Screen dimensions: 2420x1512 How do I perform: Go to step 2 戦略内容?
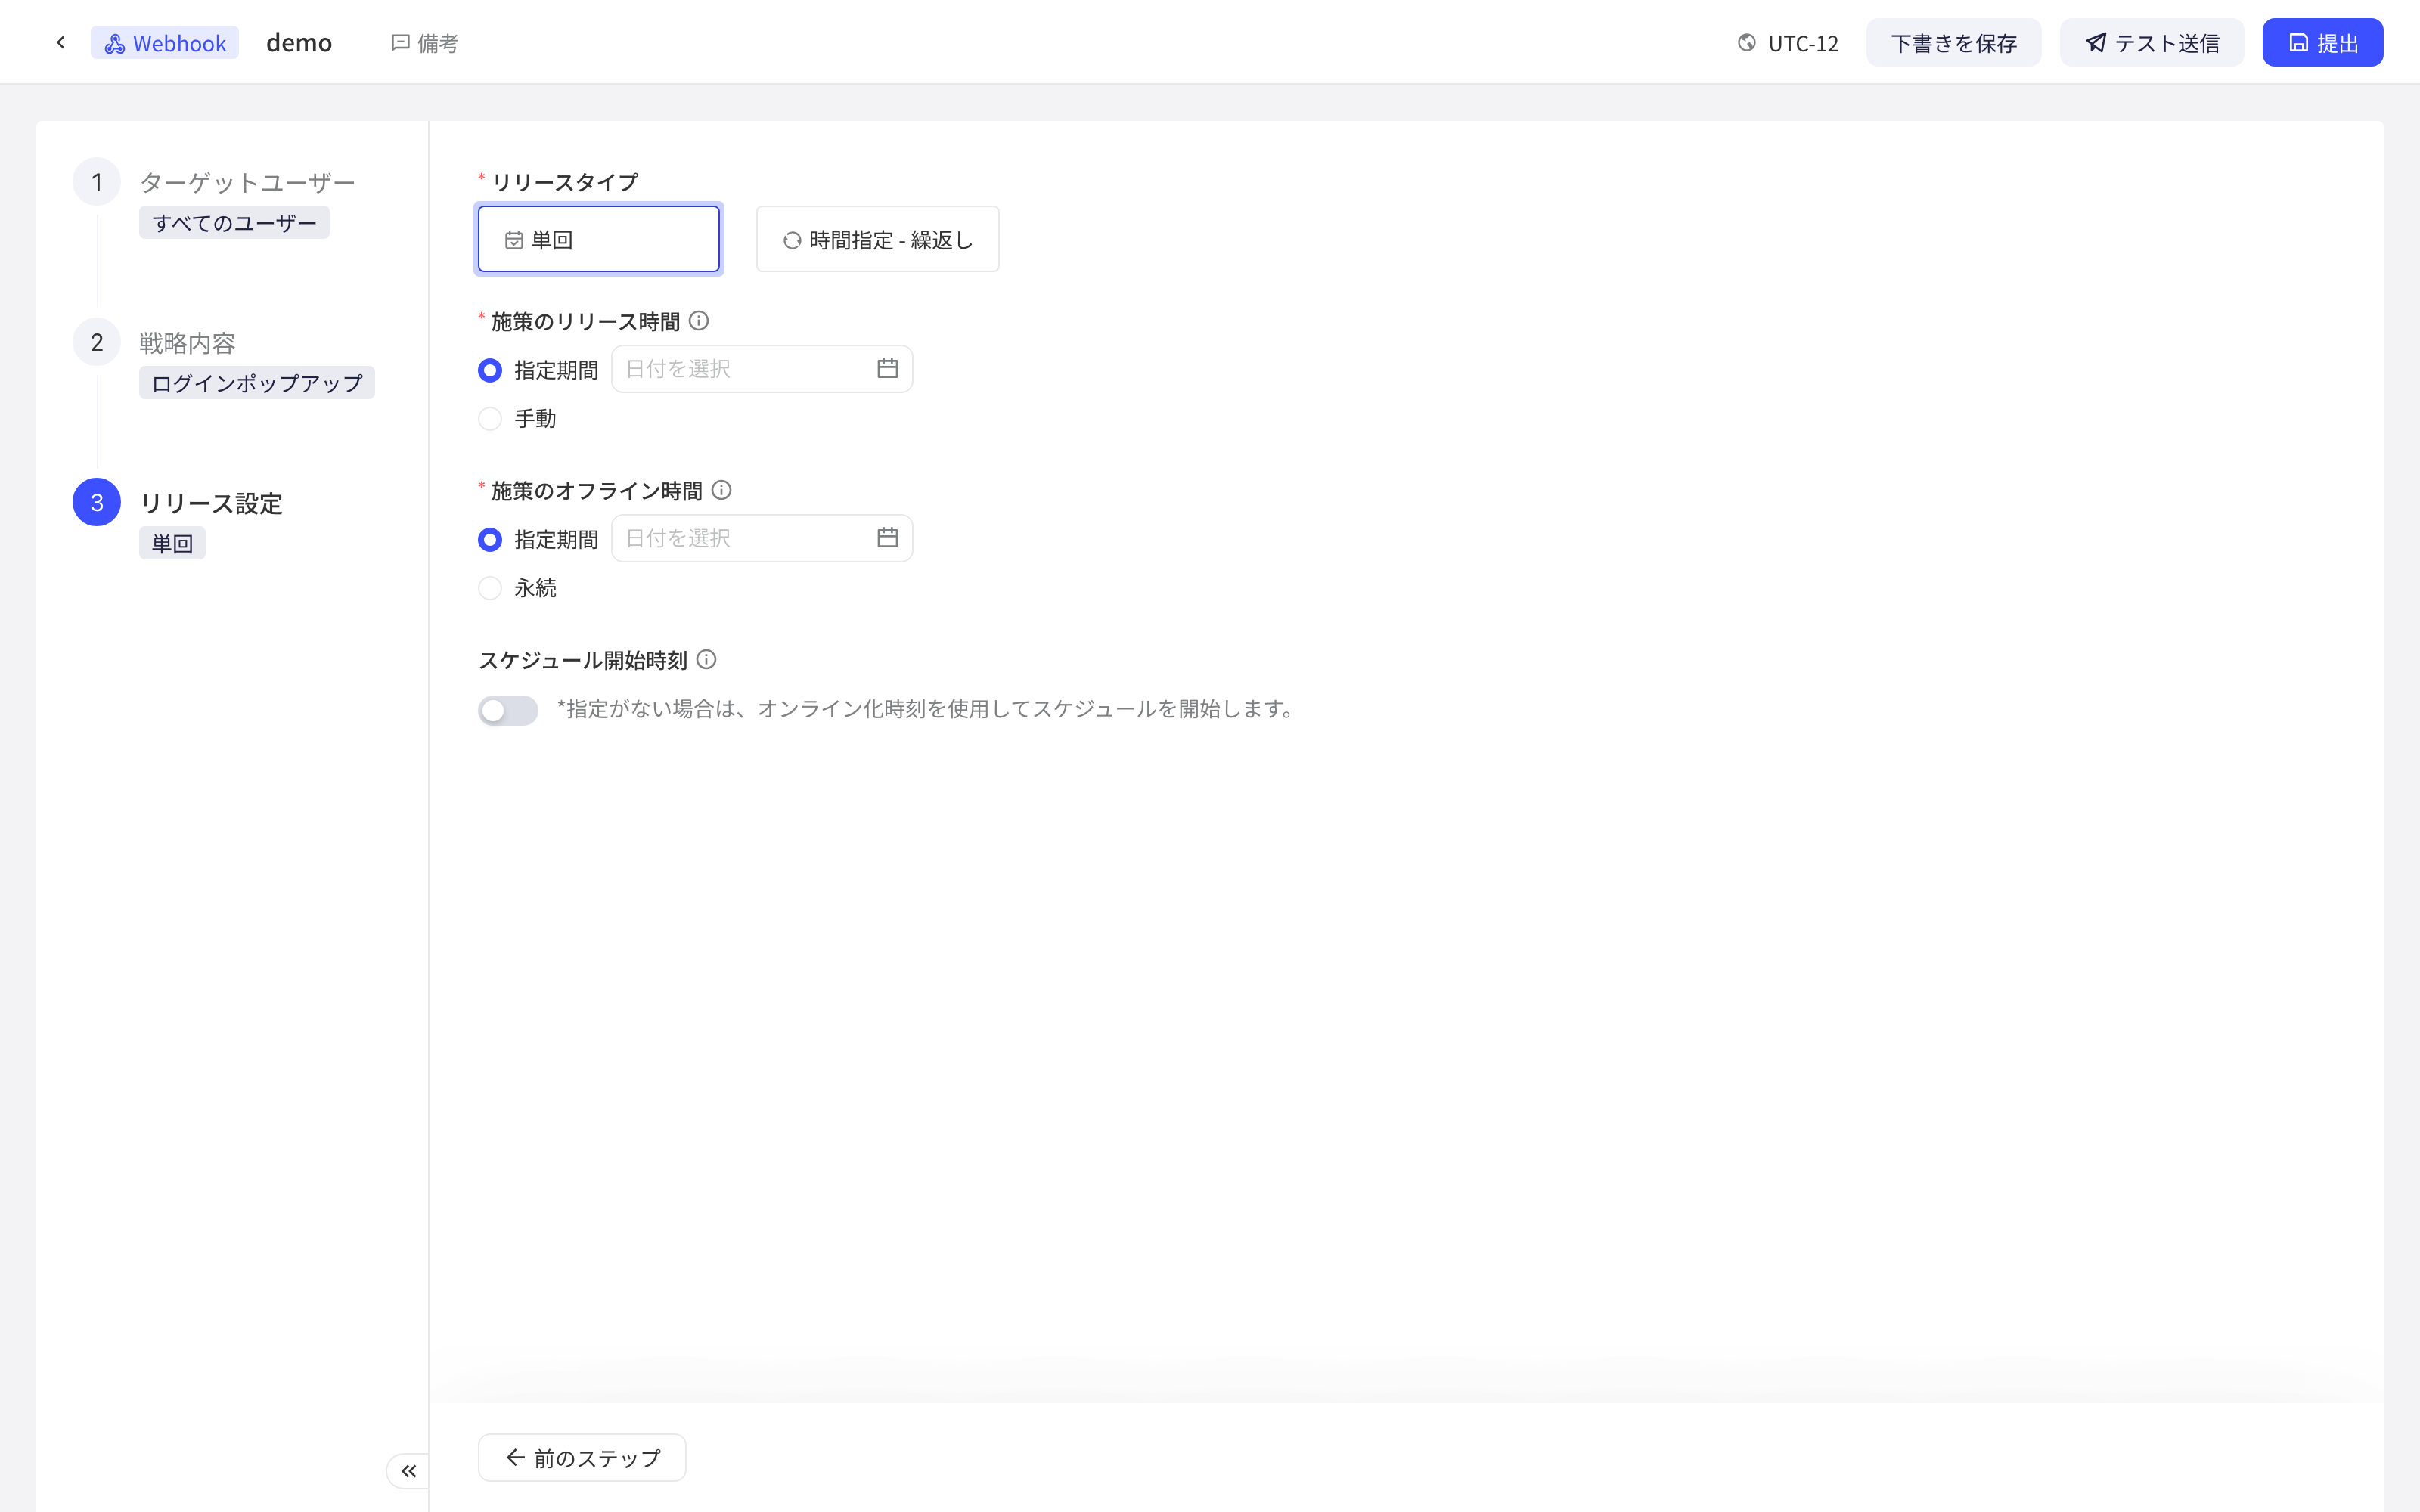[187, 343]
